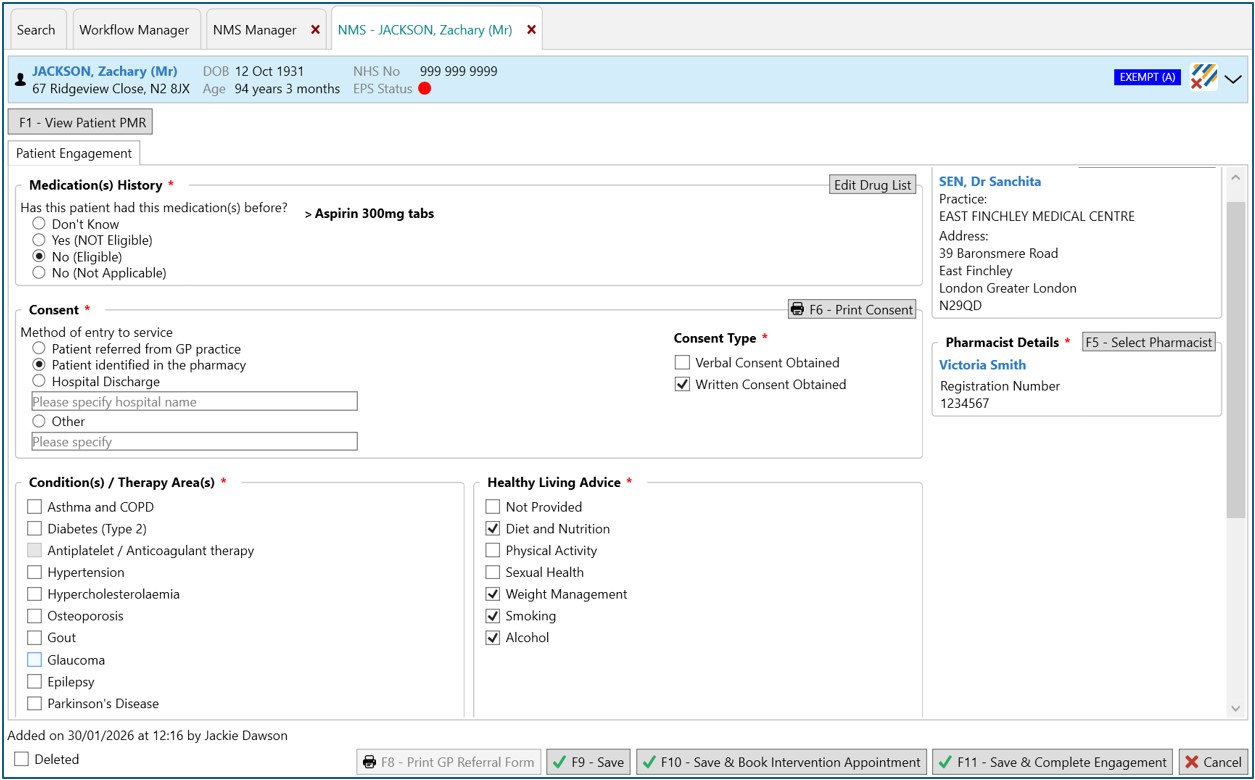The height and width of the screenshot is (780, 1255).
Task: Click the patient silhouette icon beside JACKSON
Action: tap(20, 79)
